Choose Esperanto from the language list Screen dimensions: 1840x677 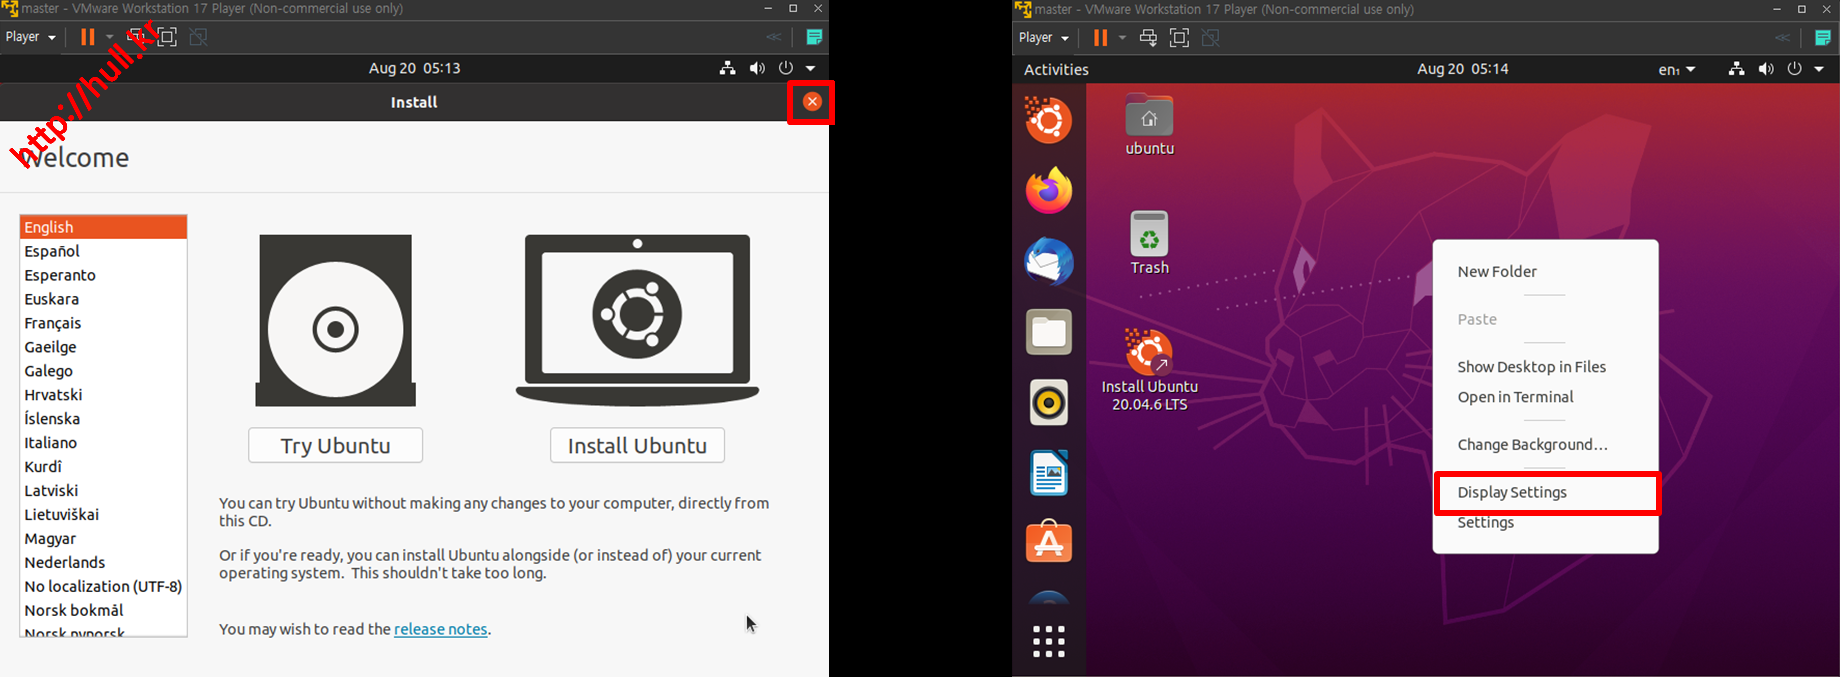tap(103, 275)
